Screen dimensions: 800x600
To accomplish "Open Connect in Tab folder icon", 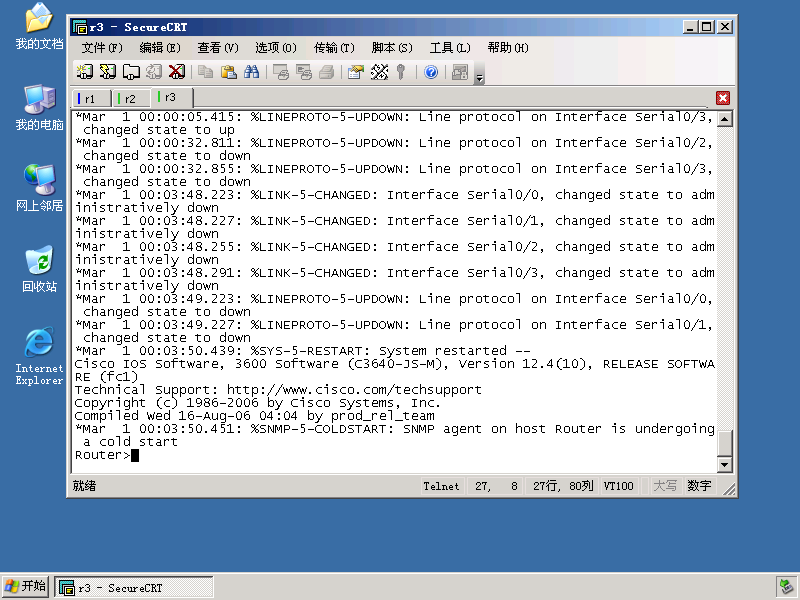I will (131, 72).
